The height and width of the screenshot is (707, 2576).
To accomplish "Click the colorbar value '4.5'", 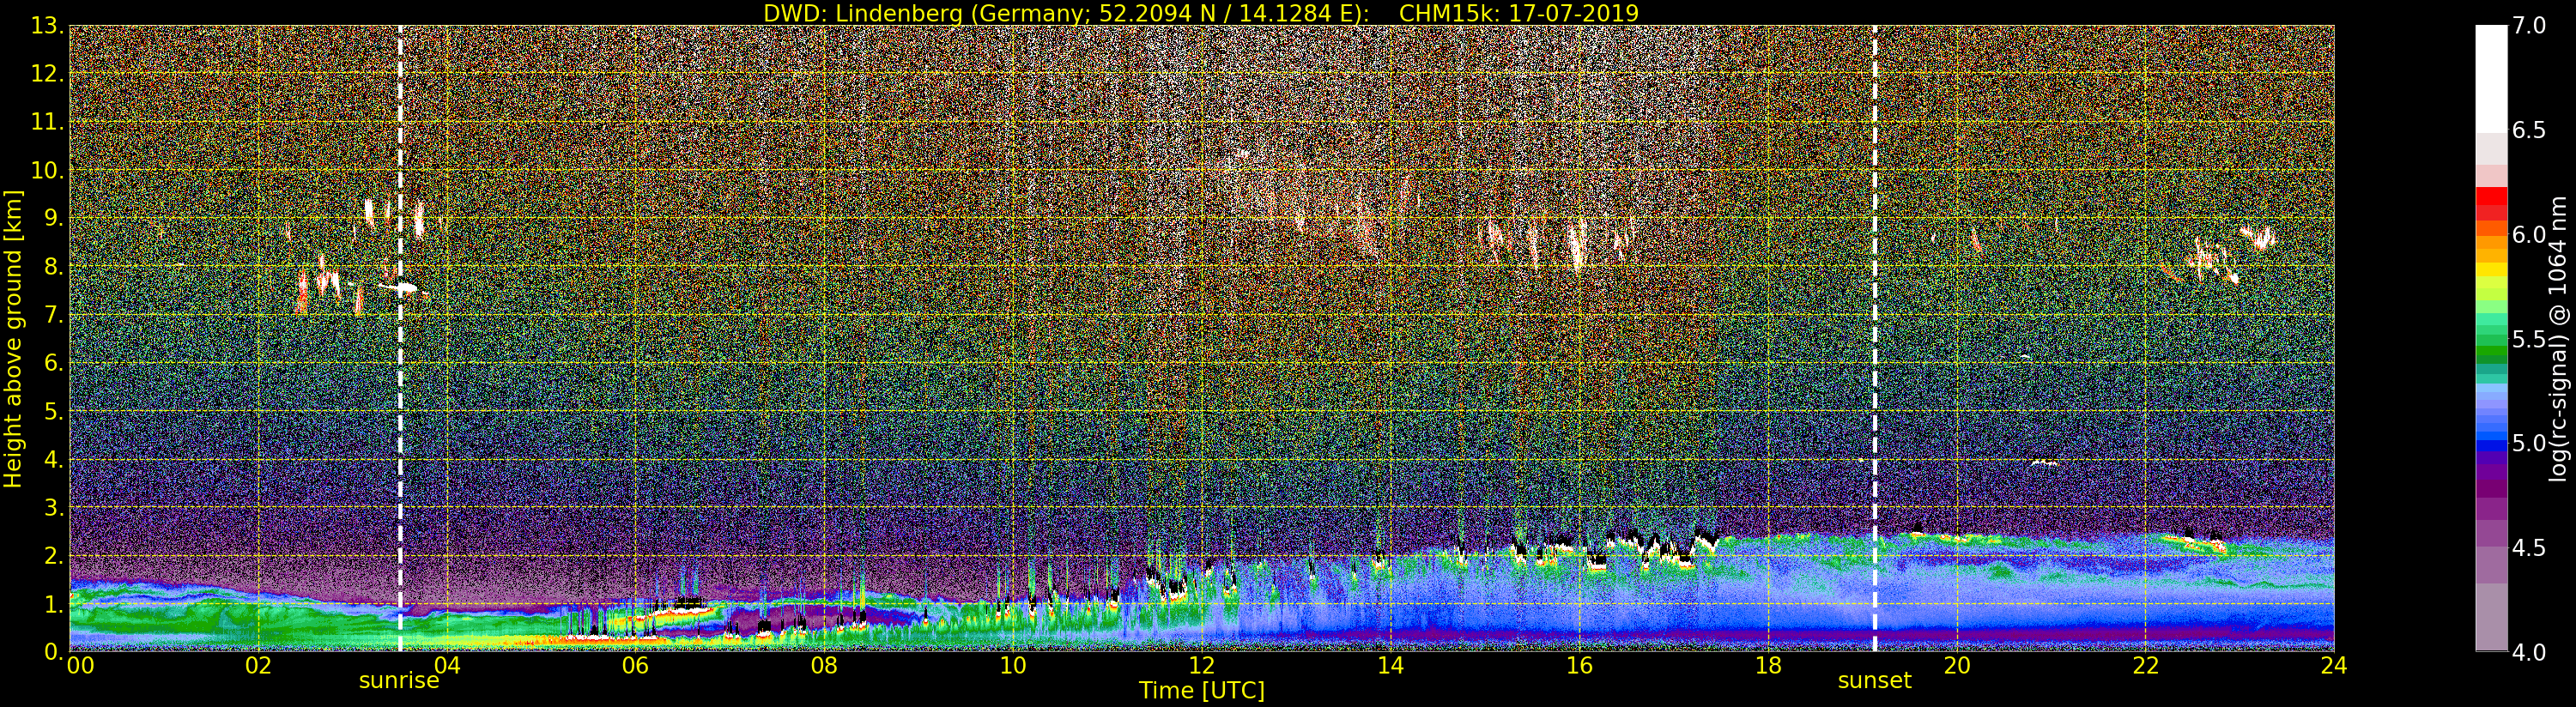I will coord(2529,547).
